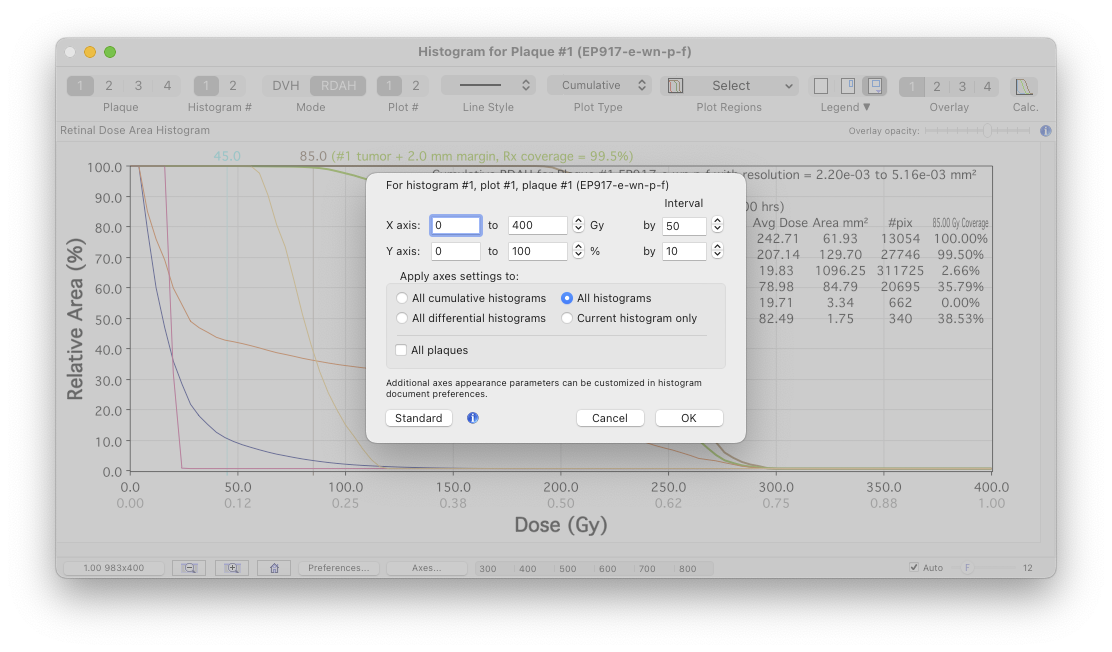Select plaque 3 segment
This screenshot has width=1112, height=652.
tap(138, 86)
